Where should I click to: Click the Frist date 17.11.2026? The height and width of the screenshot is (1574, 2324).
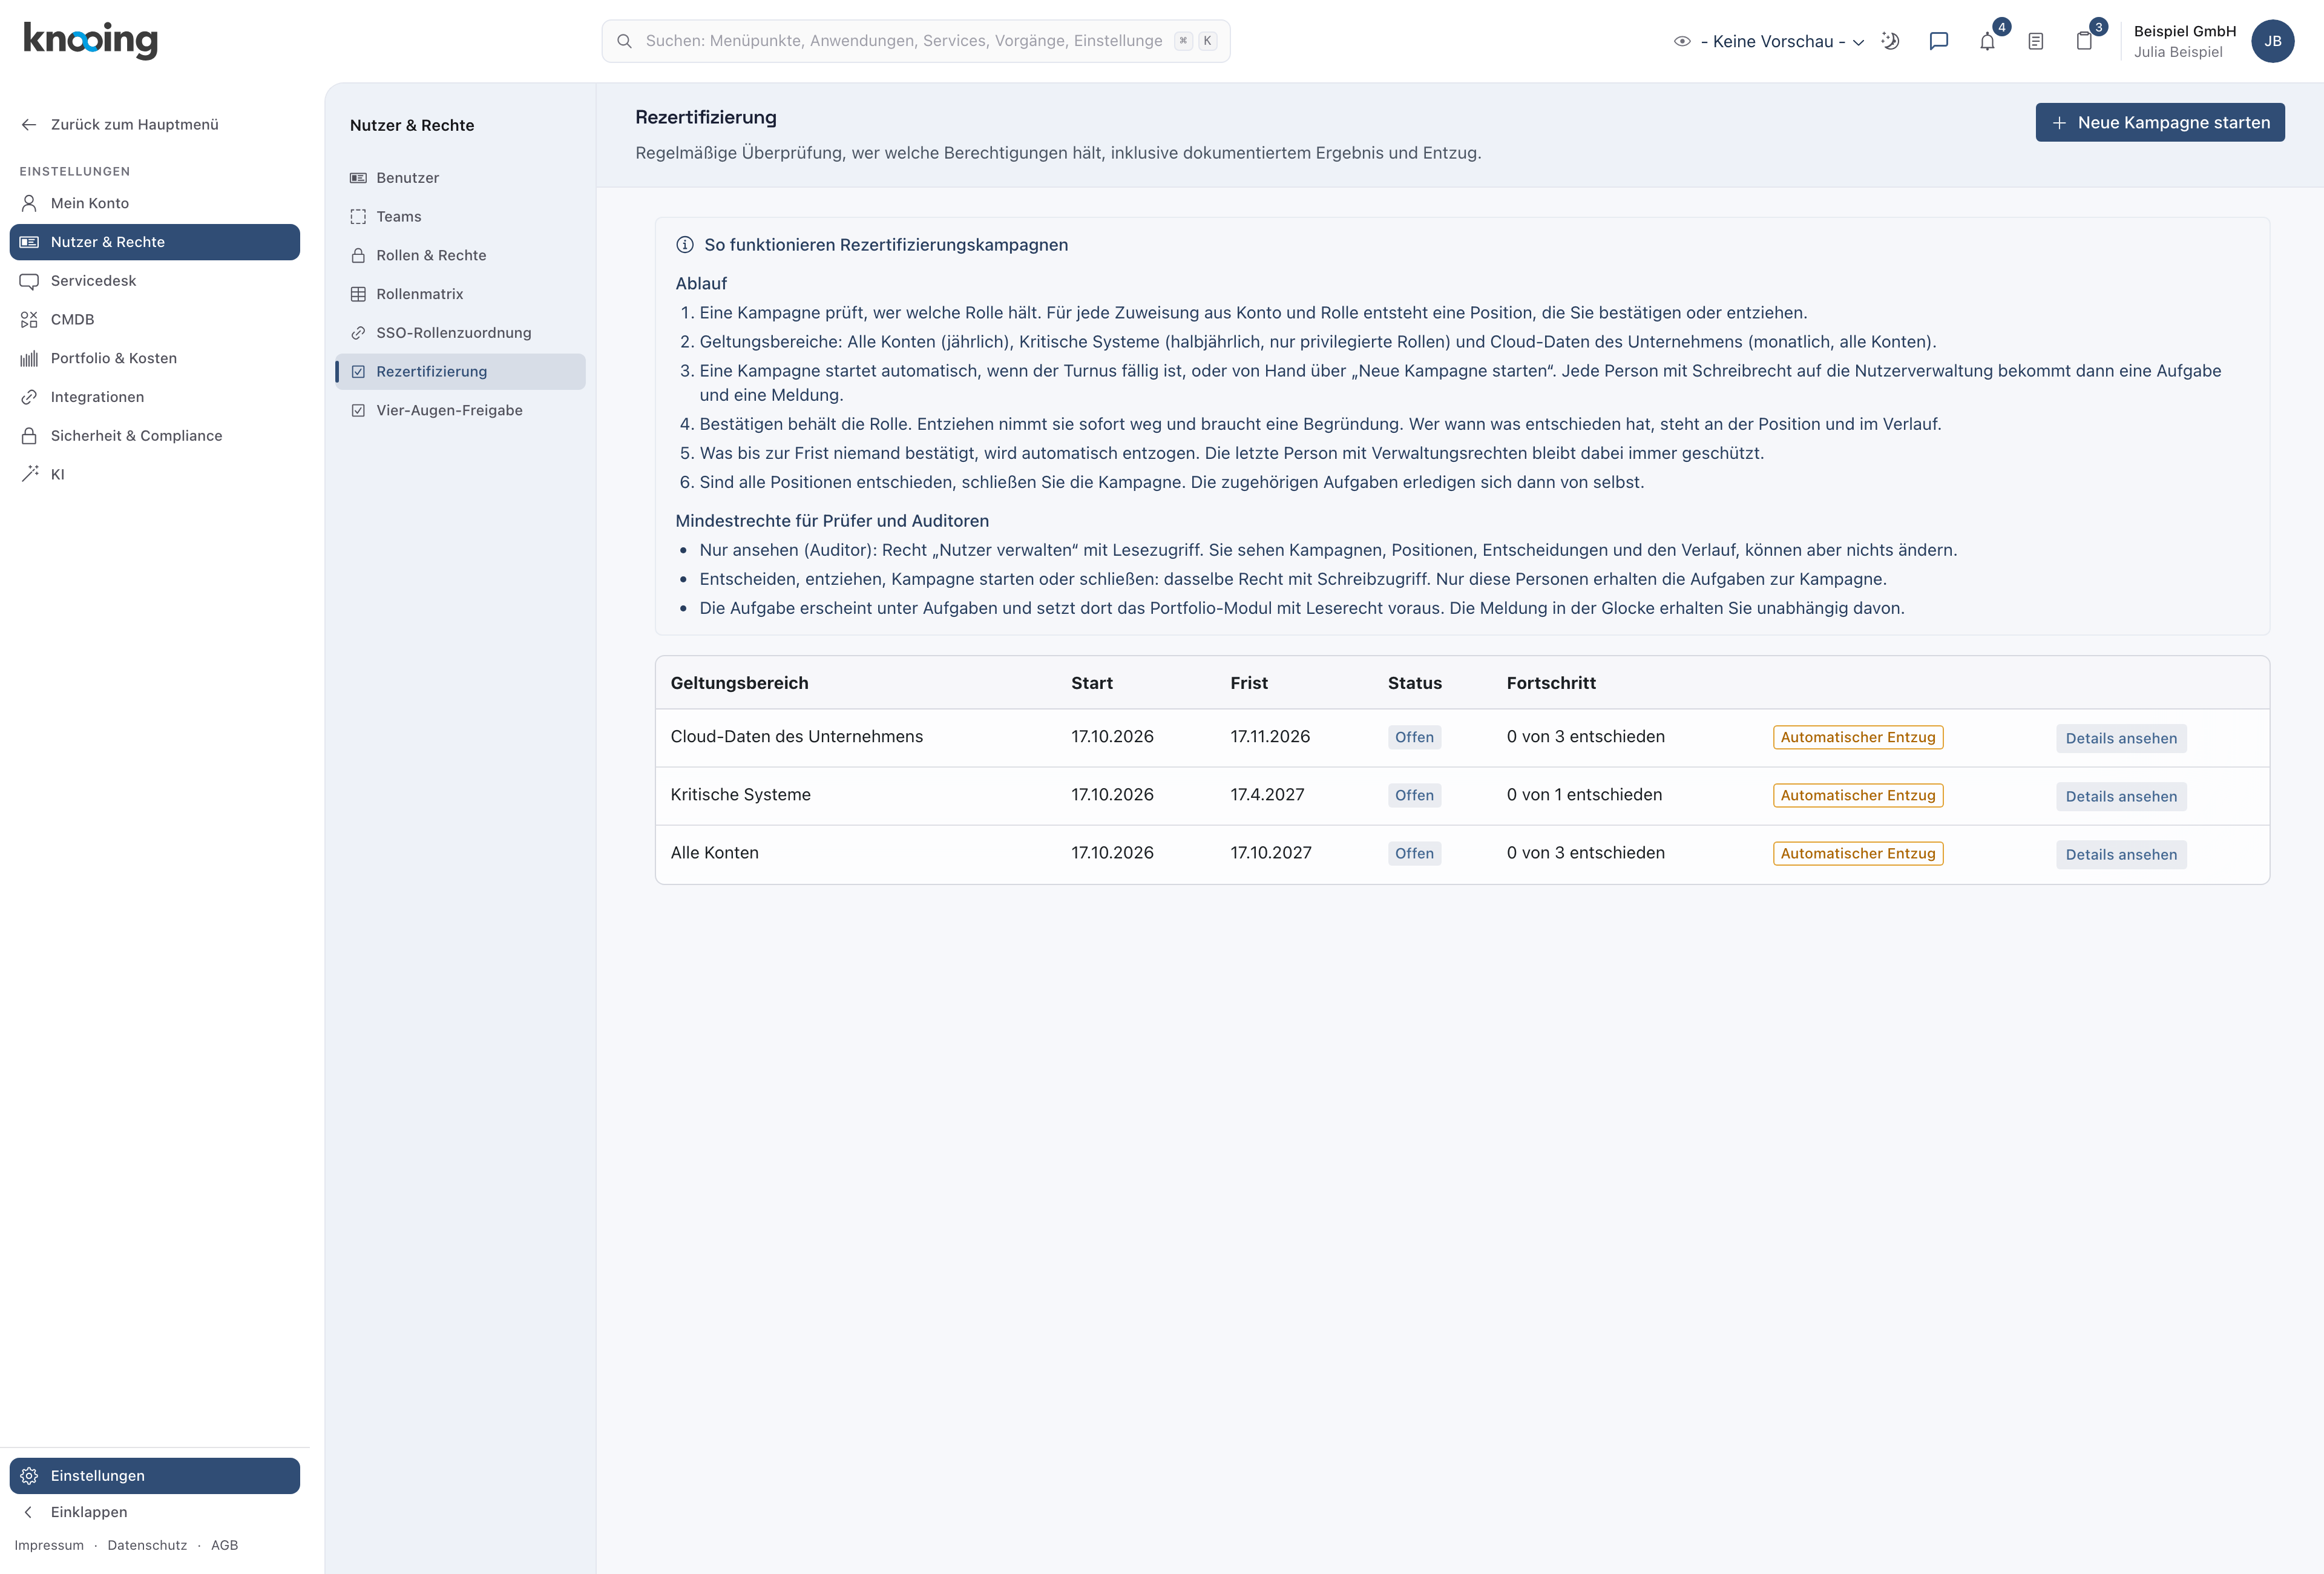point(1270,737)
